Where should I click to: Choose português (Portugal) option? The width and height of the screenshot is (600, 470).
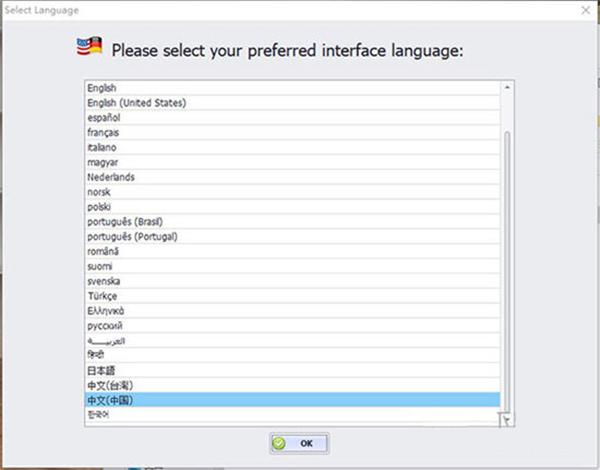tap(292, 237)
